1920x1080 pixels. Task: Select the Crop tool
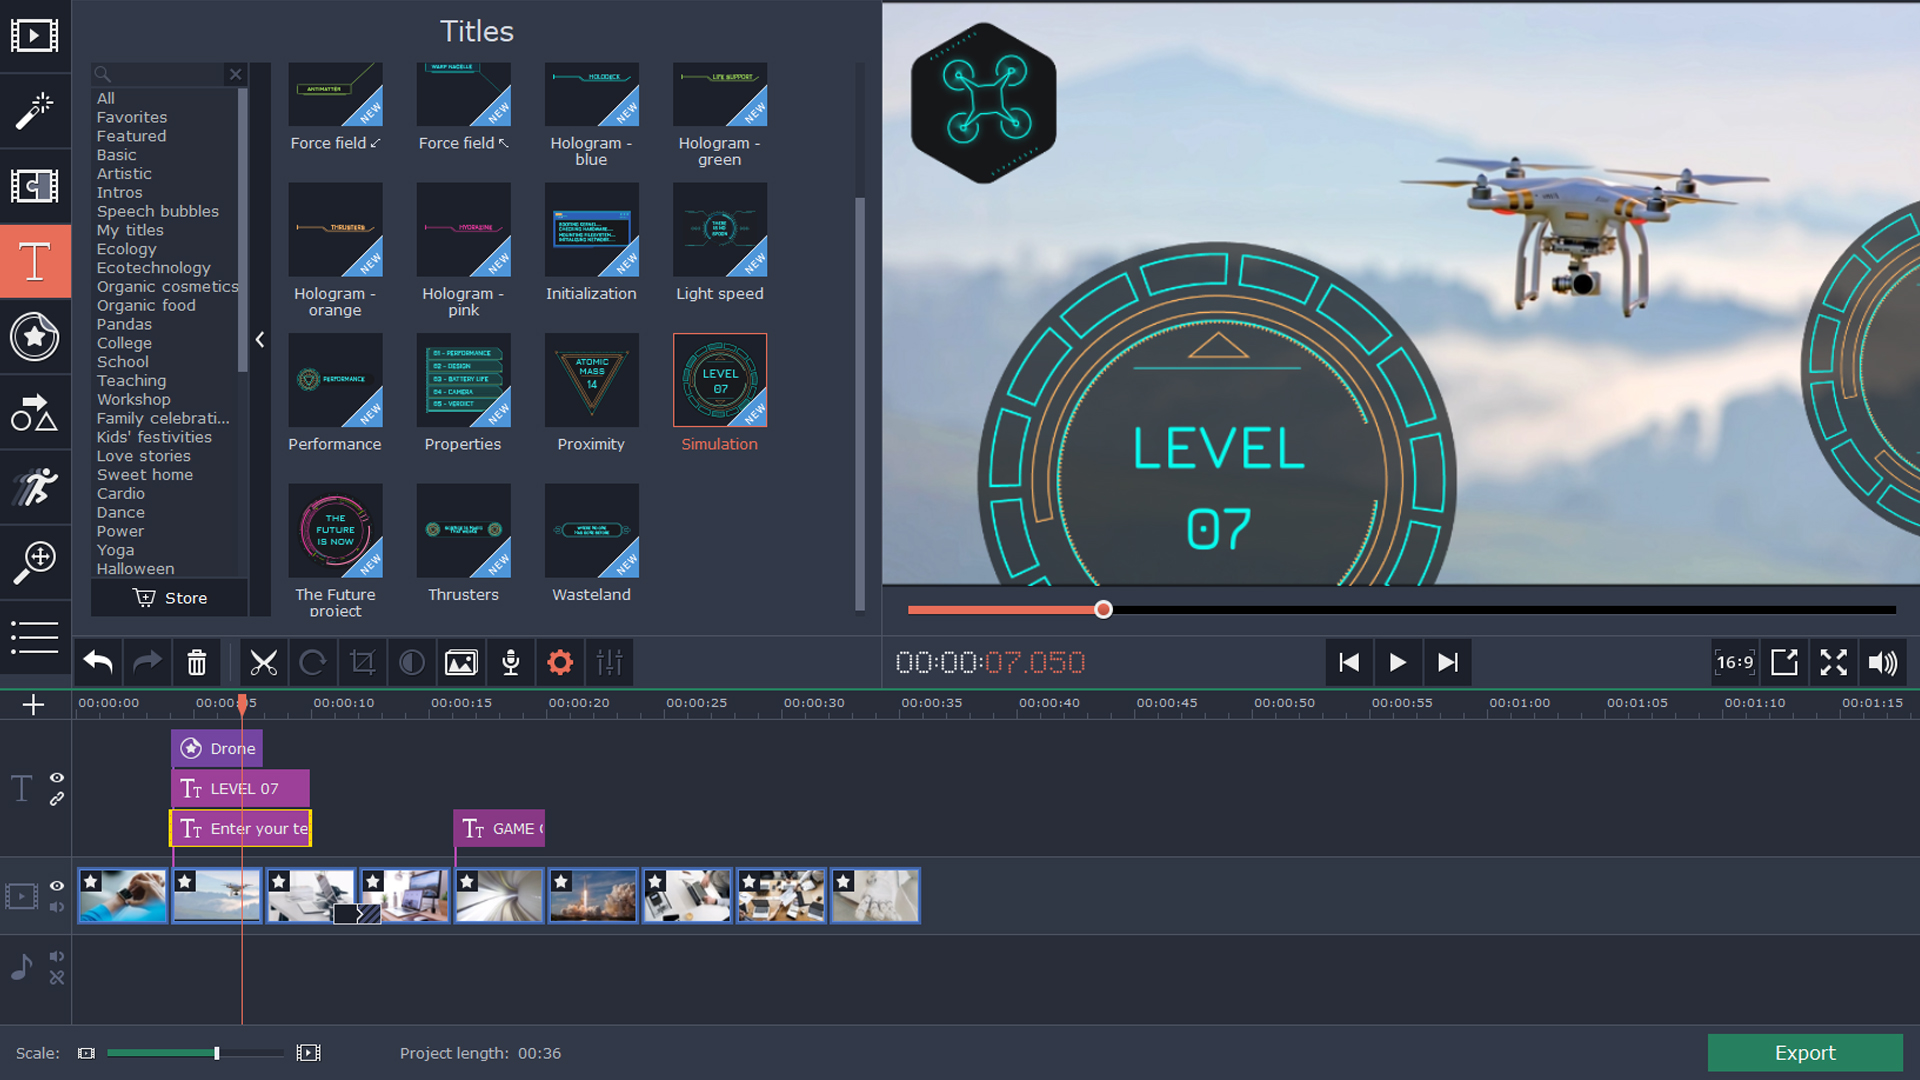362,662
